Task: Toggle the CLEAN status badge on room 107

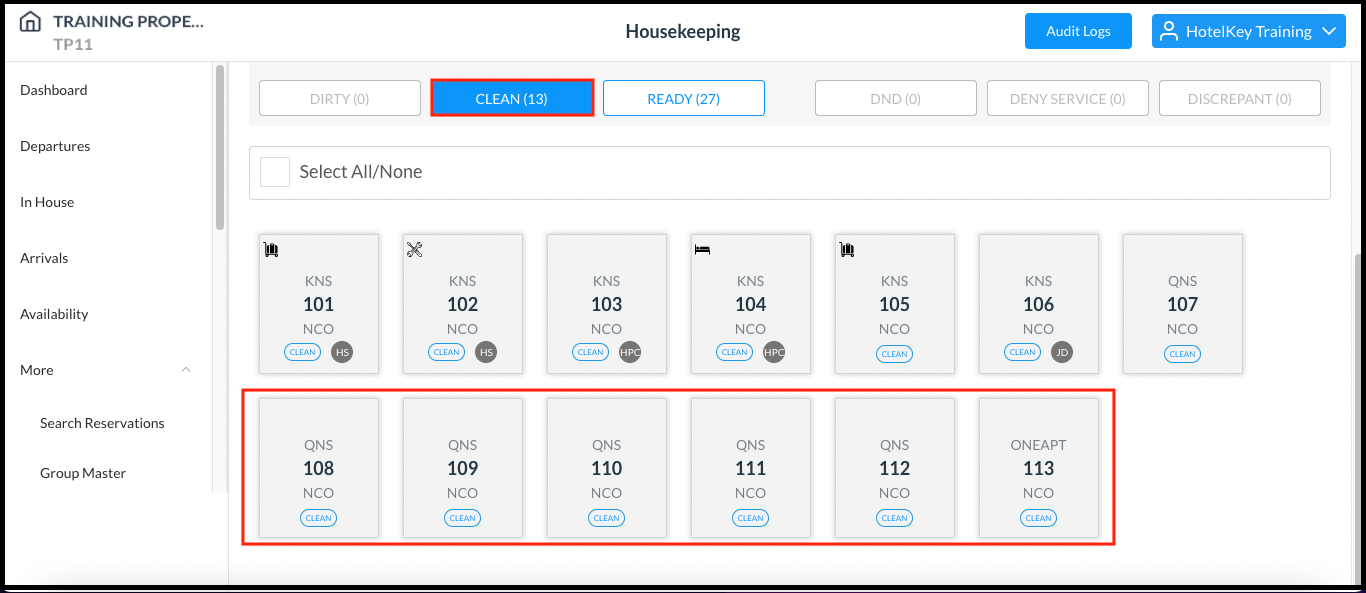Action: point(1182,353)
